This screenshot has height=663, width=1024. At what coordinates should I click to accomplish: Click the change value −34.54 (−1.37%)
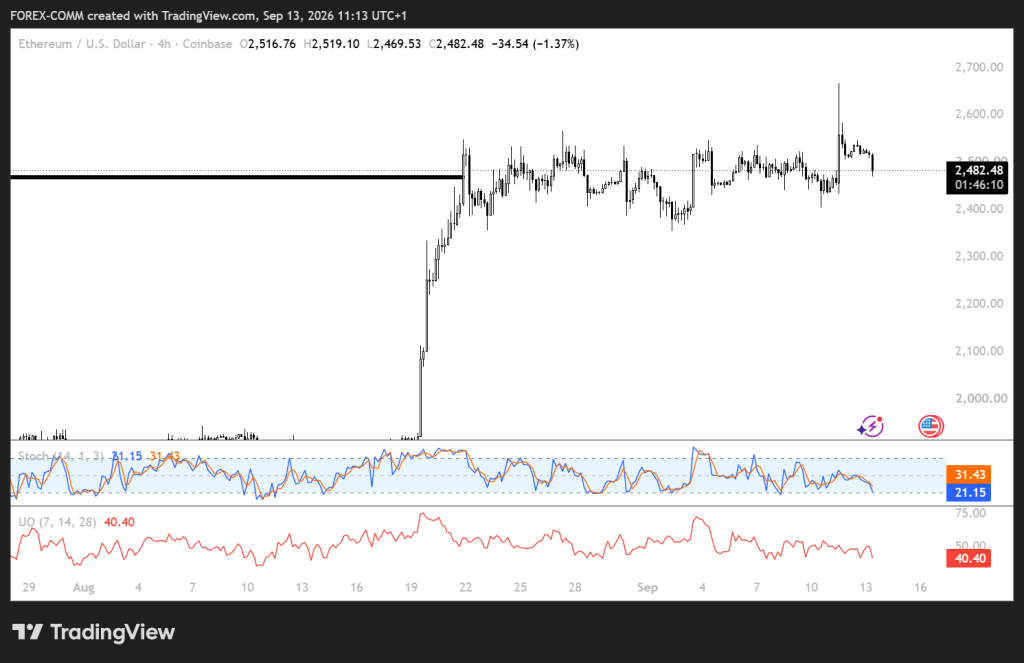[x=535, y=44]
